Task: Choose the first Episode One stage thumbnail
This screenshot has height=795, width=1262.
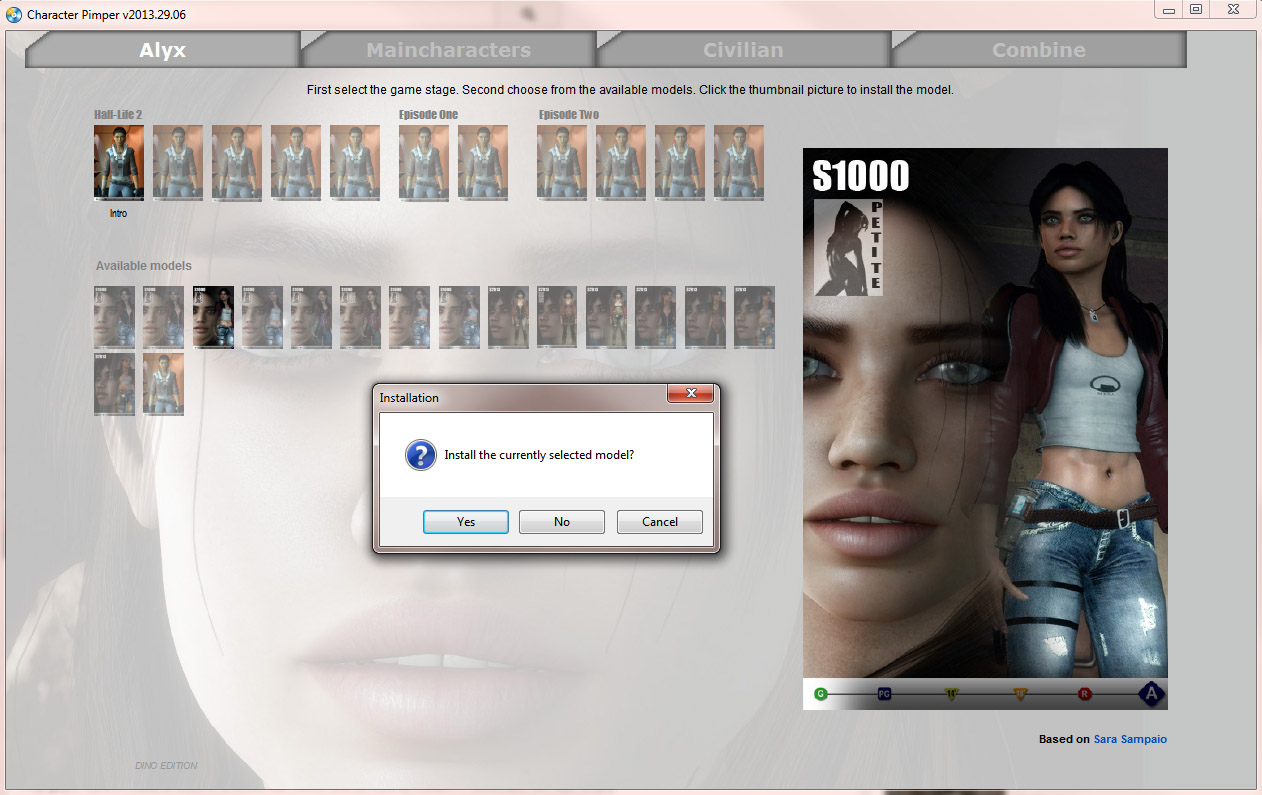Action: pos(424,163)
